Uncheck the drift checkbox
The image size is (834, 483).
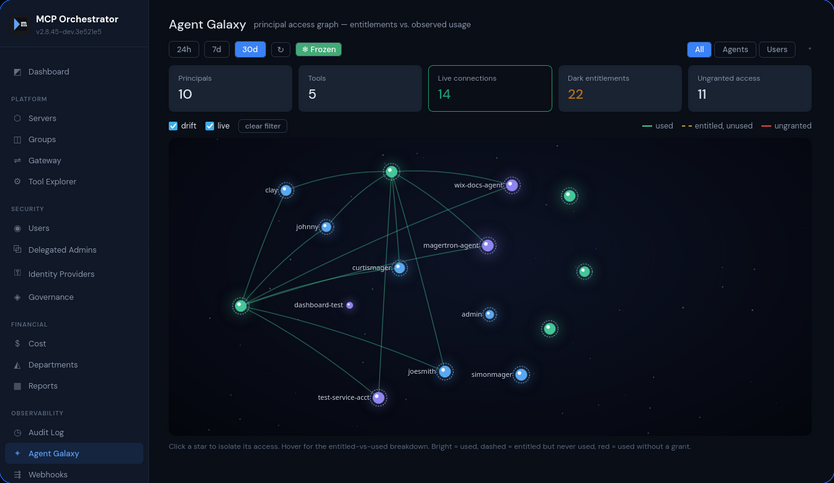pyautogui.click(x=173, y=126)
